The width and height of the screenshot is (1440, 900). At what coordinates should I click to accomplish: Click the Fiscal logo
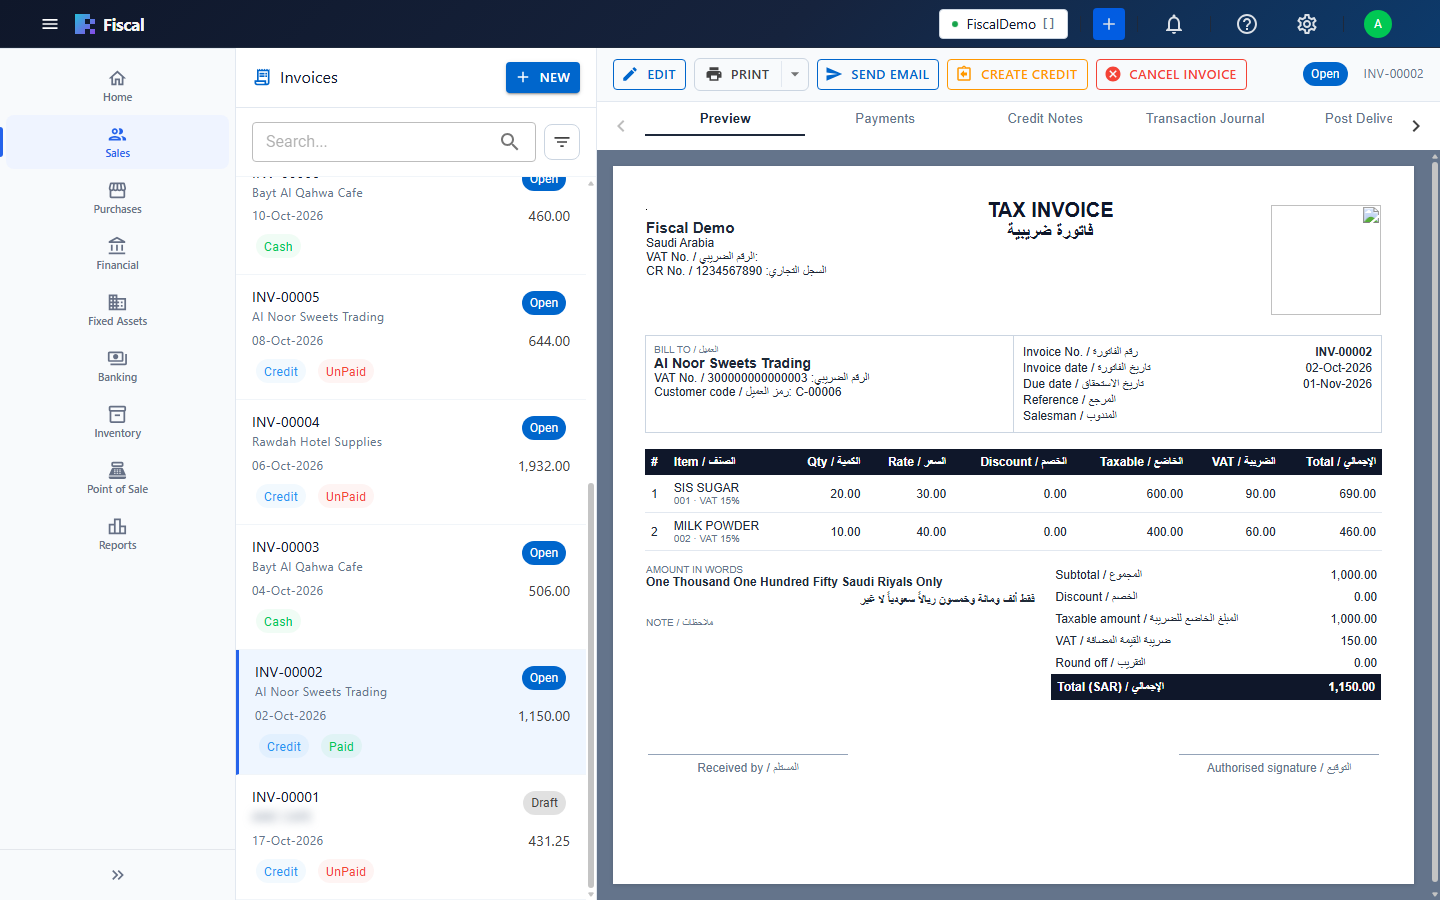click(110, 24)
